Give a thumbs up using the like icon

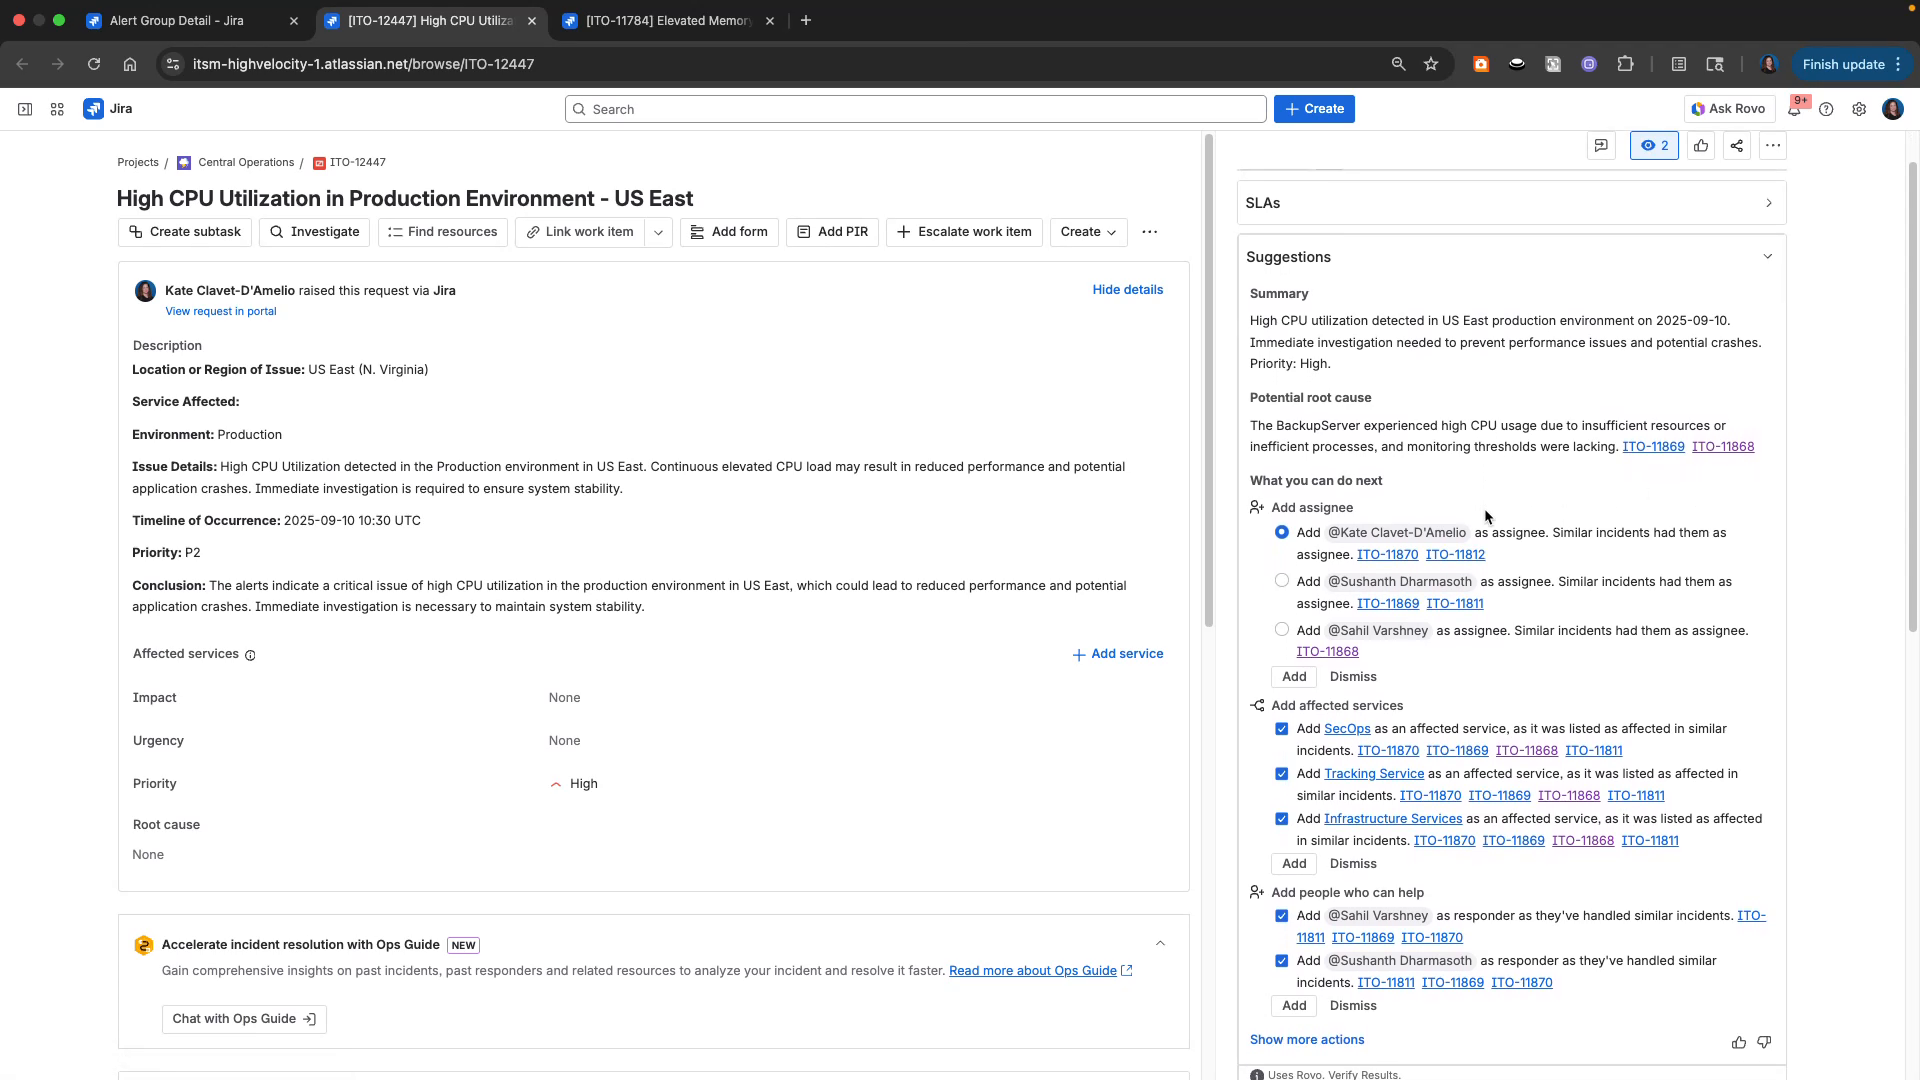(1701, 145)
